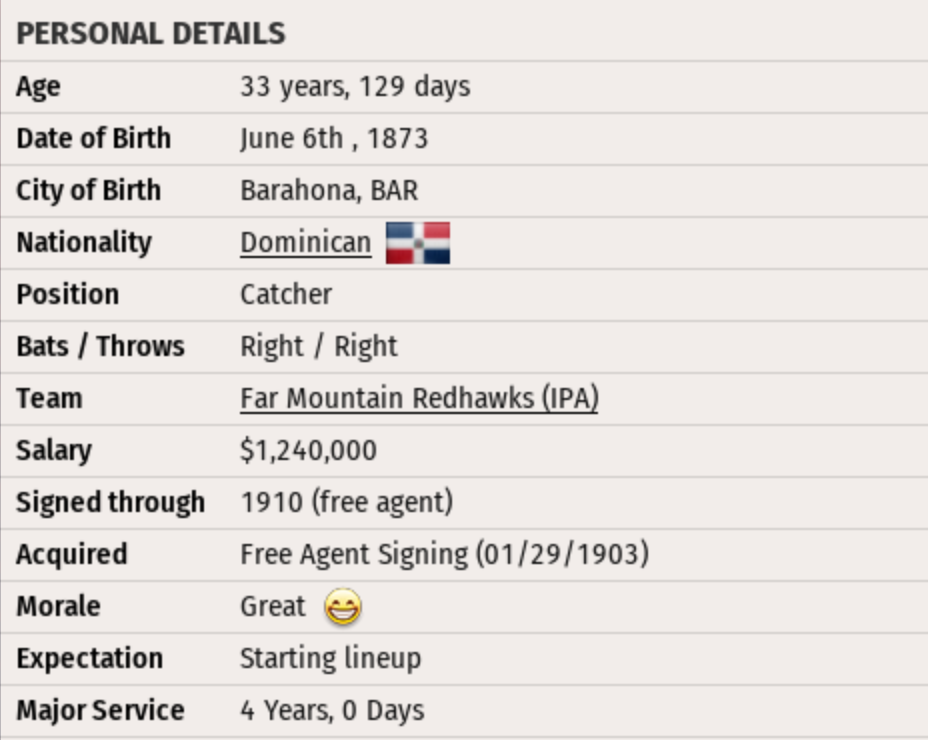Click the Nationality row label

coord(84,243)
